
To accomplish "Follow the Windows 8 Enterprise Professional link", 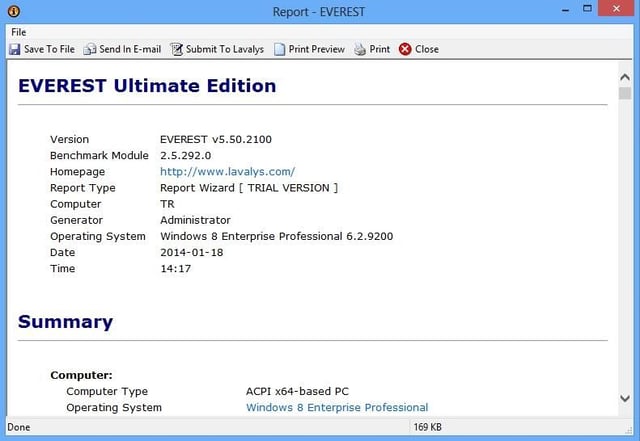I will point(337,408).
